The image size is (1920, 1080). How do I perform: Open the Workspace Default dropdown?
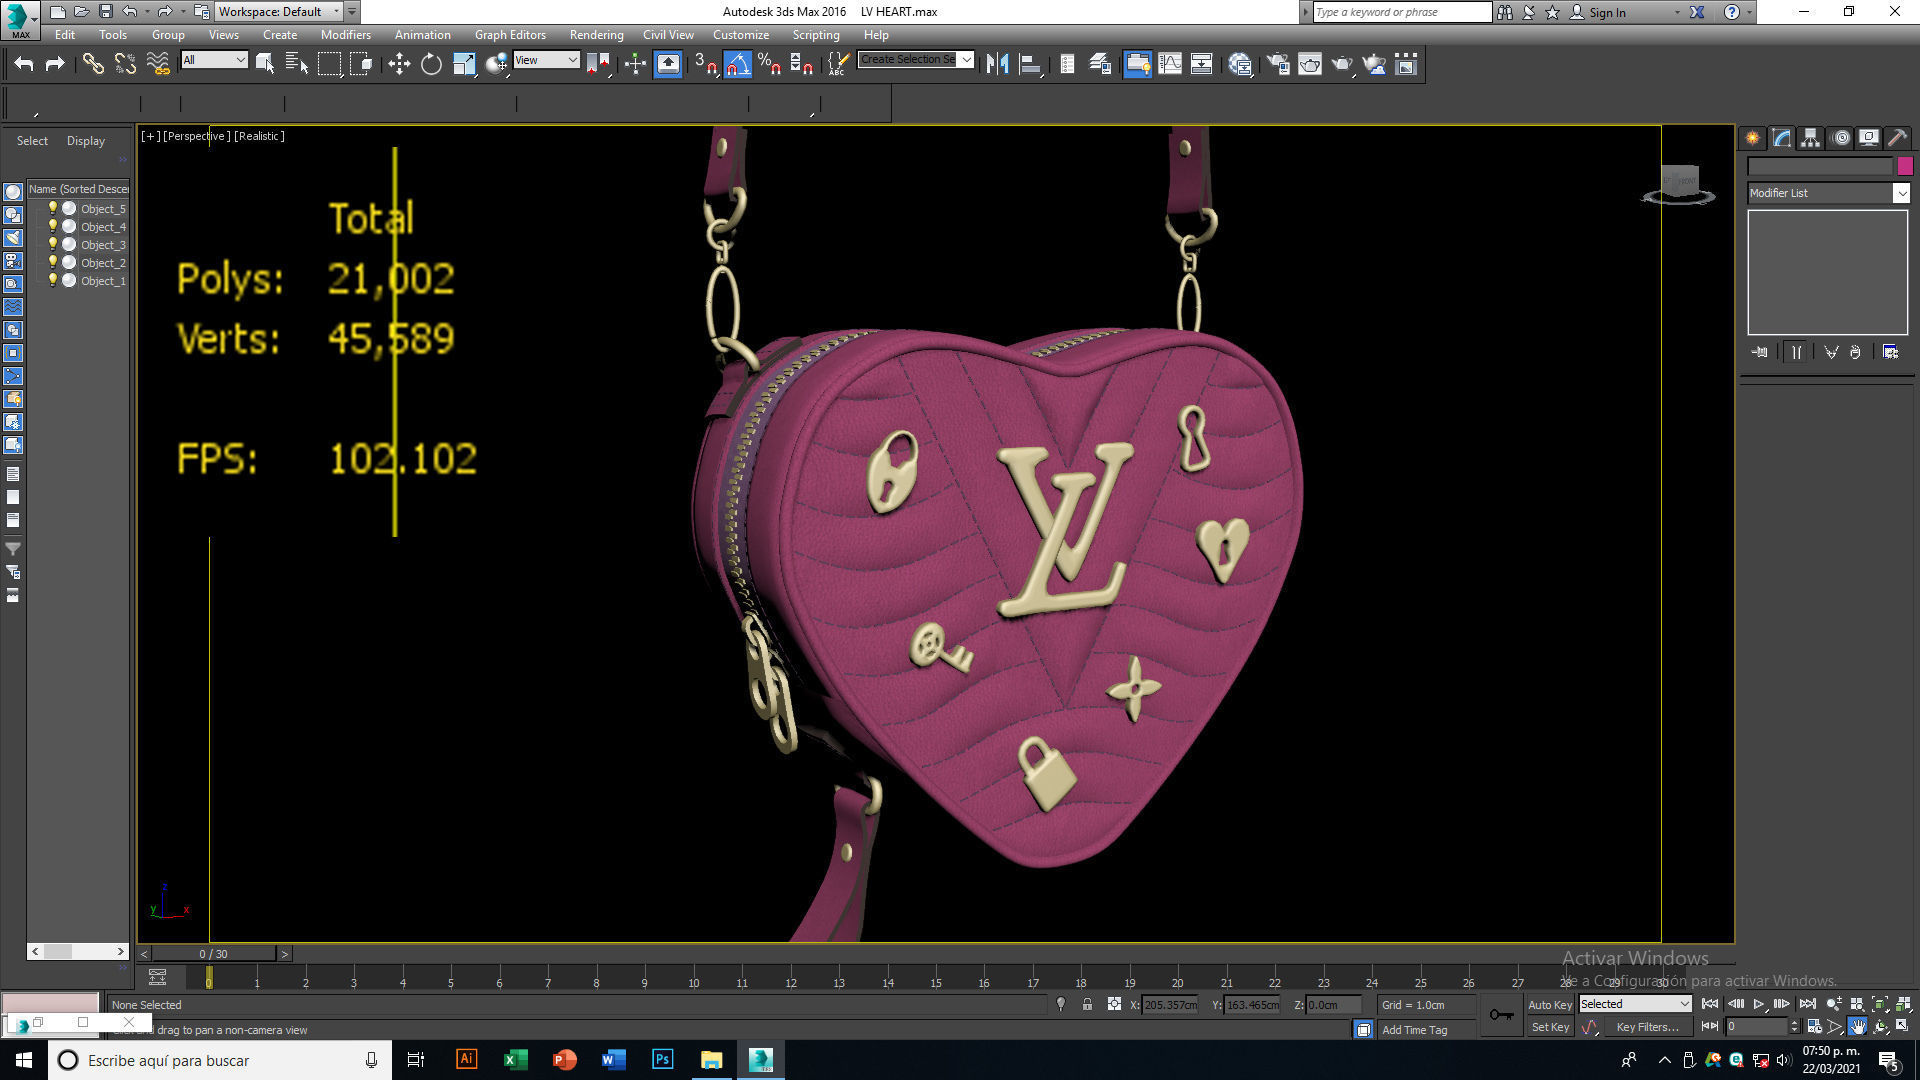(278, 12)
